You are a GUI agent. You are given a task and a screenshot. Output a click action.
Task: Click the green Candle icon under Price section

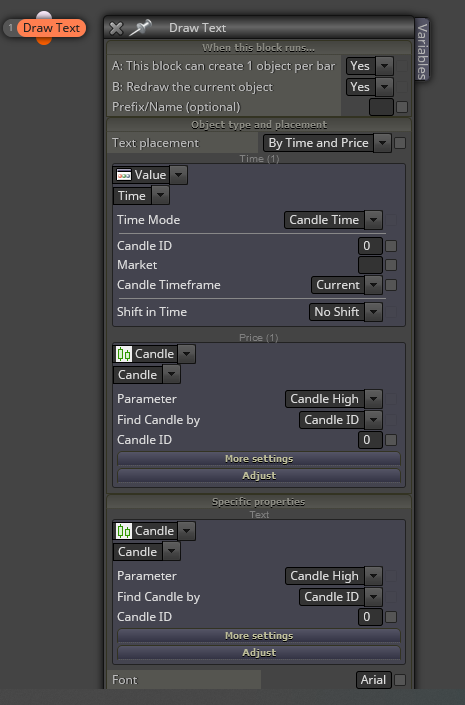[x=124, y=354]
